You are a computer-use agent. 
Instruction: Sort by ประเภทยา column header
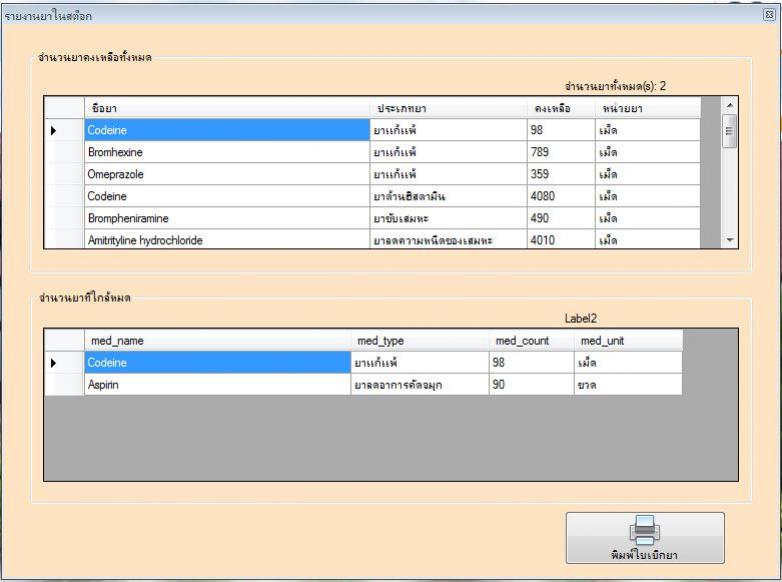click(x=448, y=108)
